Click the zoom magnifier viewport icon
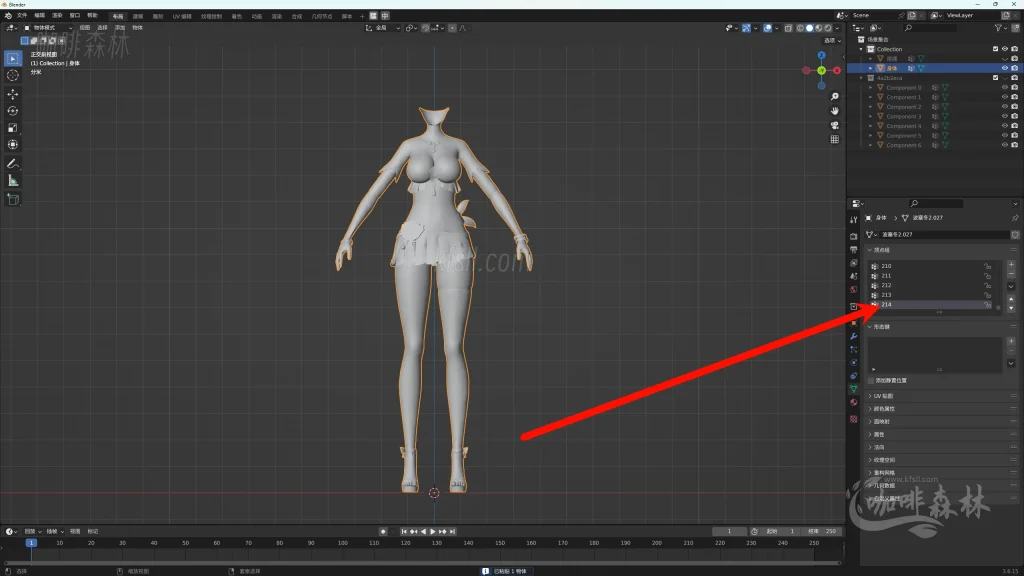 (x=835, y=97)
